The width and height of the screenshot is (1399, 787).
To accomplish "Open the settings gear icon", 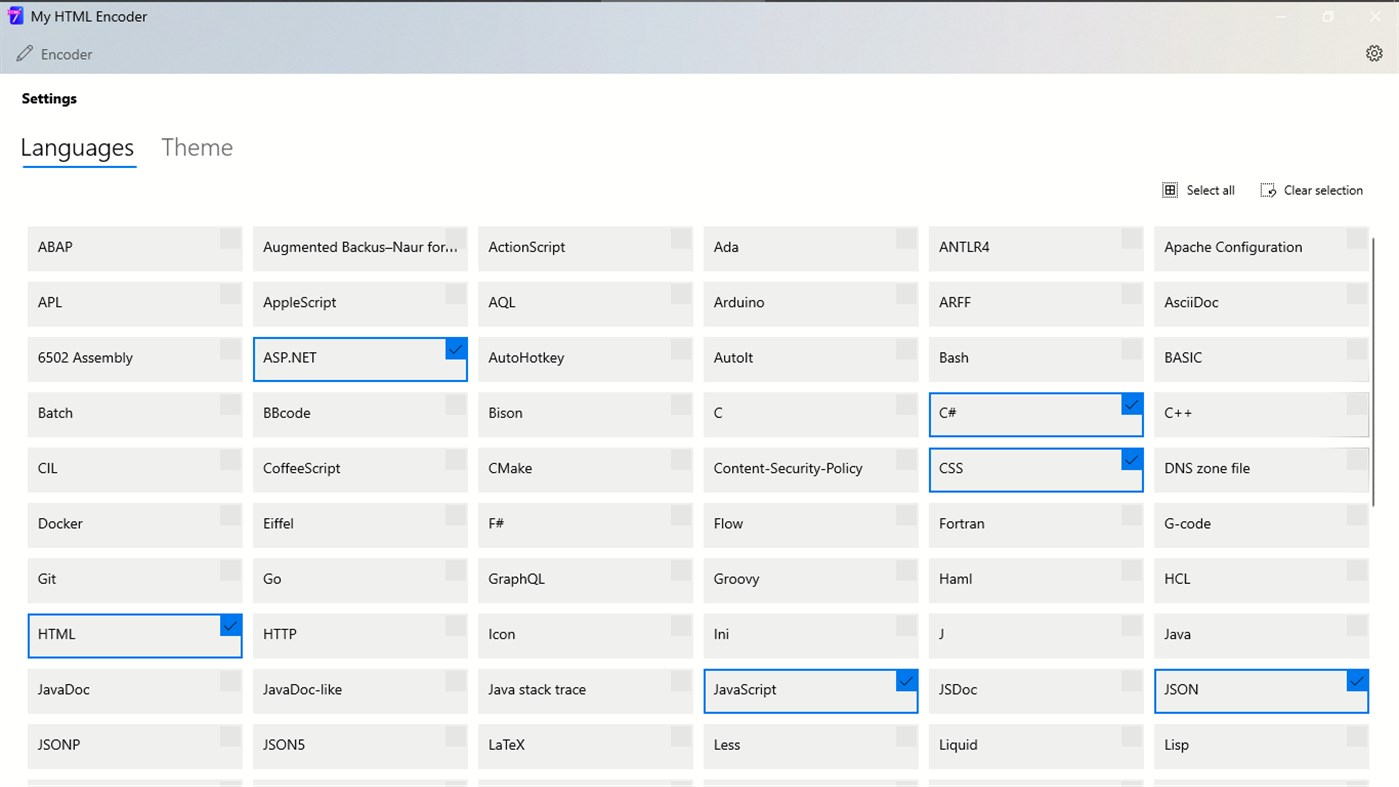I will click(x=1373, y=54).
